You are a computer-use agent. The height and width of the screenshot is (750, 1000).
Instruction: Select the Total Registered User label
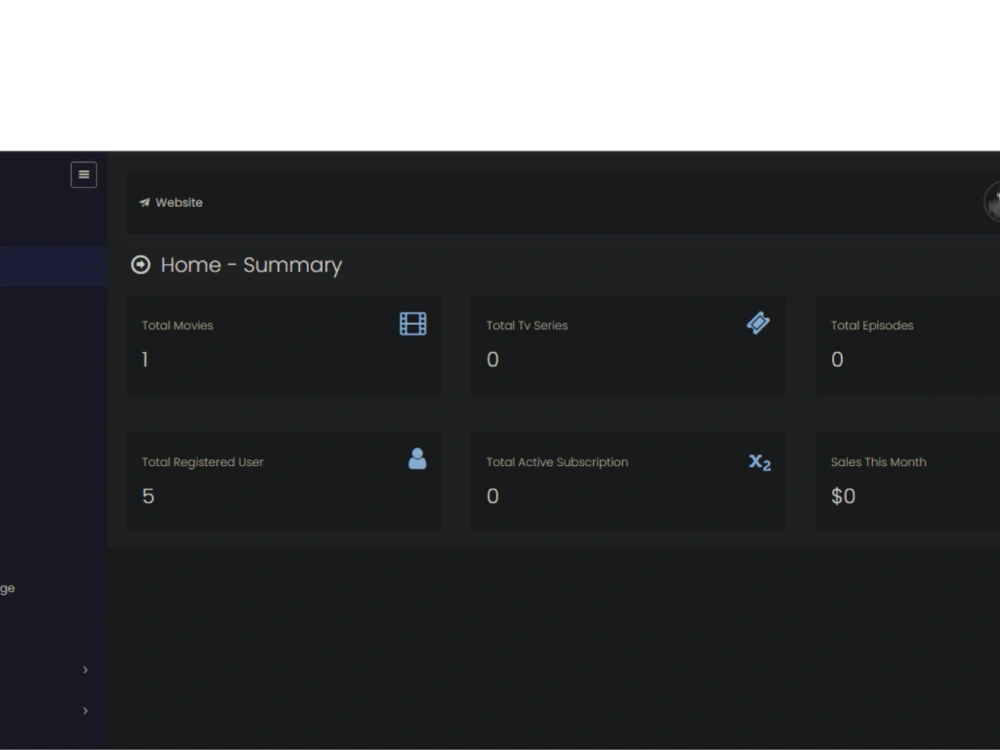point(202,462)
